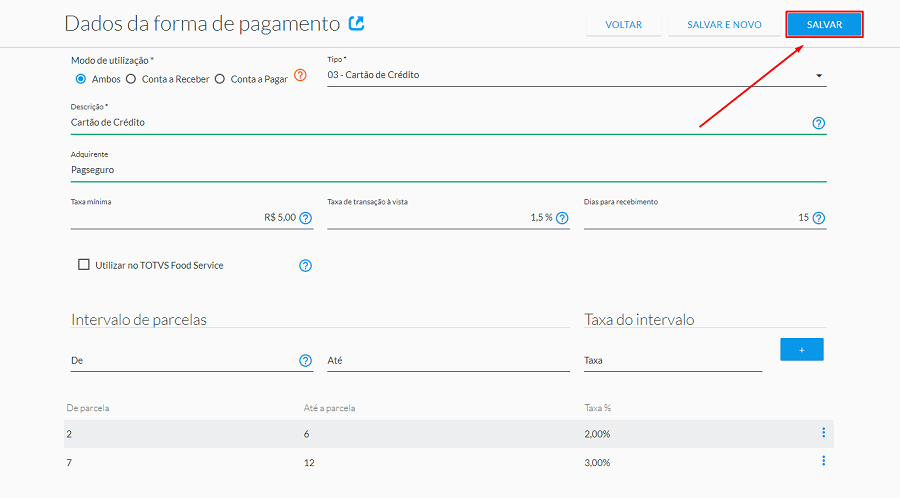
Task: Focus the Adquirente field showing Pagseguro
Action: (448, 170)
